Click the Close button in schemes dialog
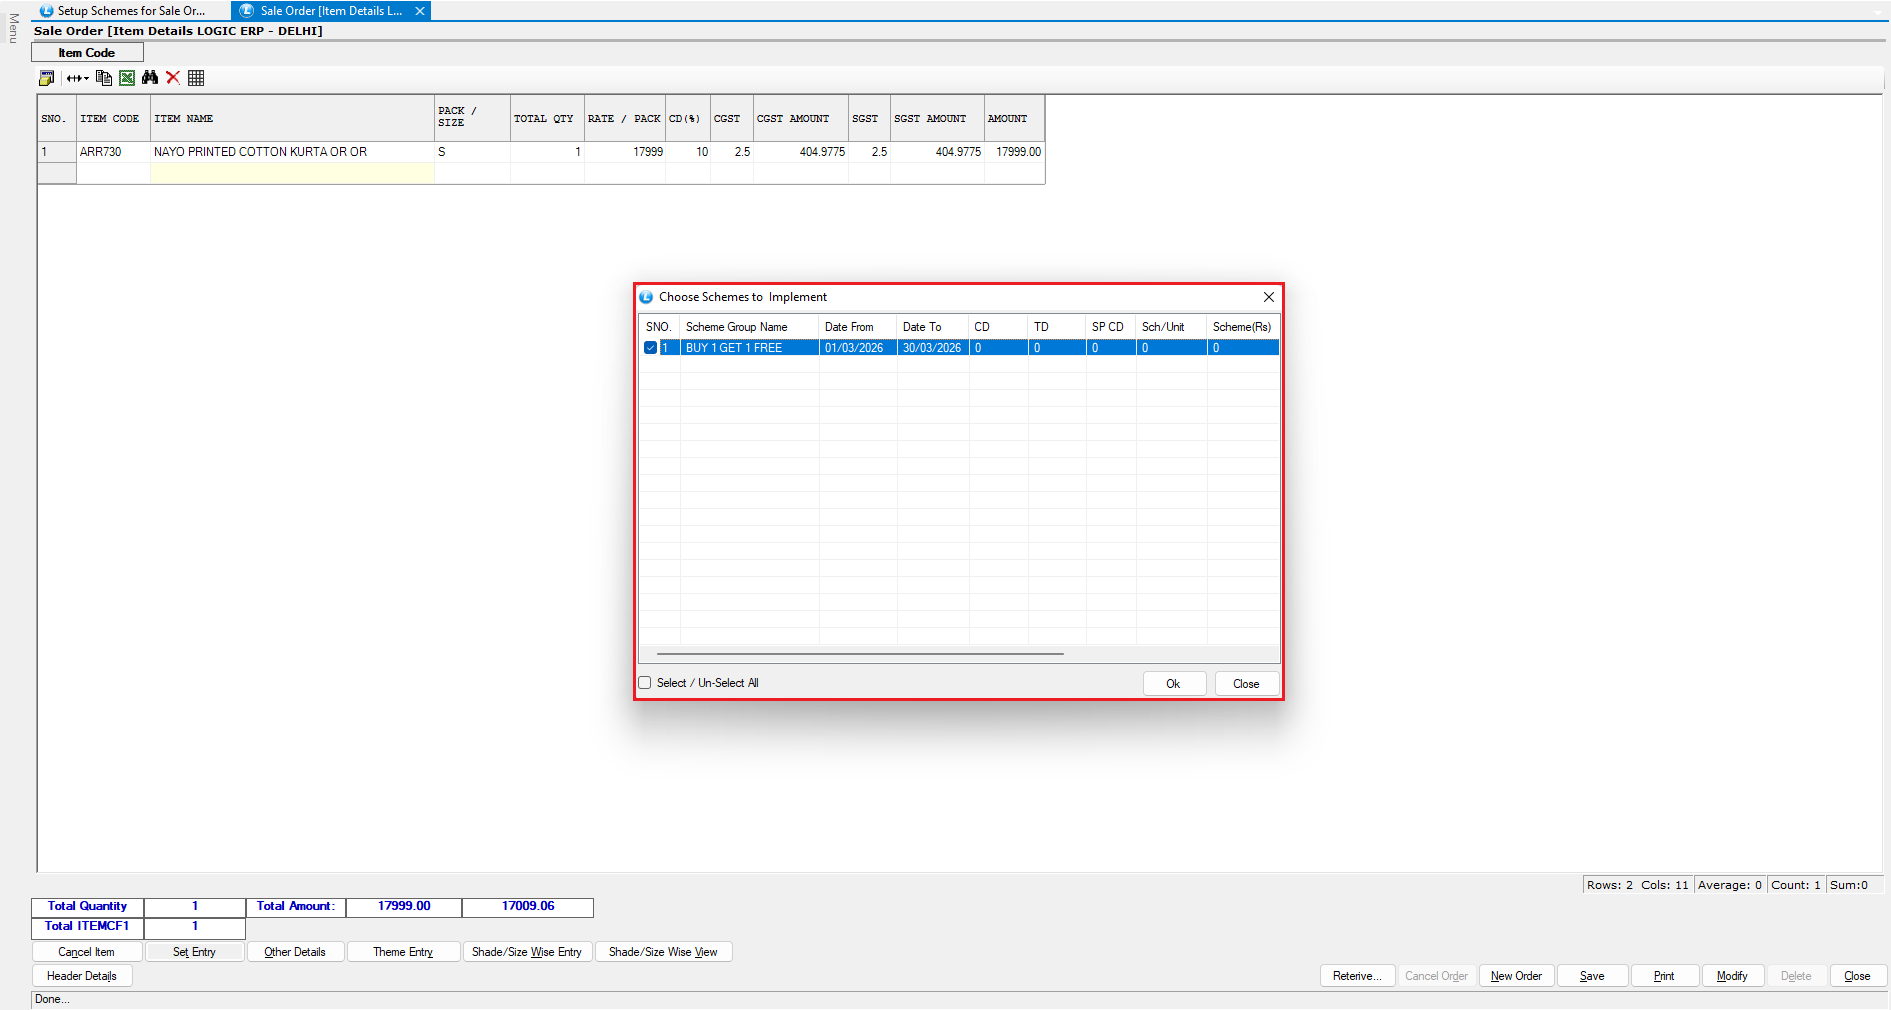Screen dimensions: 1891x1010 point(1245,684)
